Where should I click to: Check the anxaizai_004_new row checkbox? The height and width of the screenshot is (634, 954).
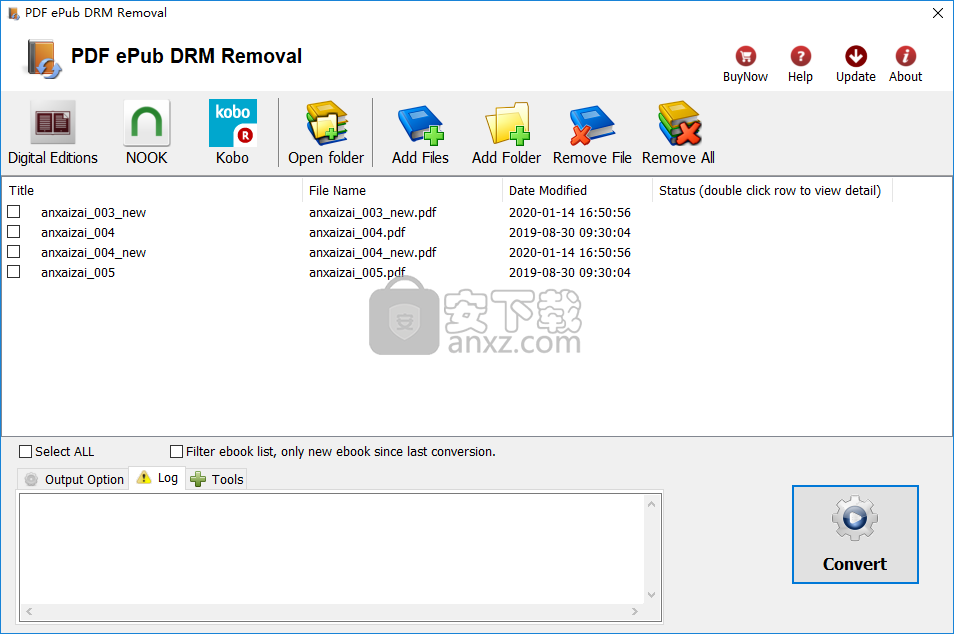coord(13,252)
